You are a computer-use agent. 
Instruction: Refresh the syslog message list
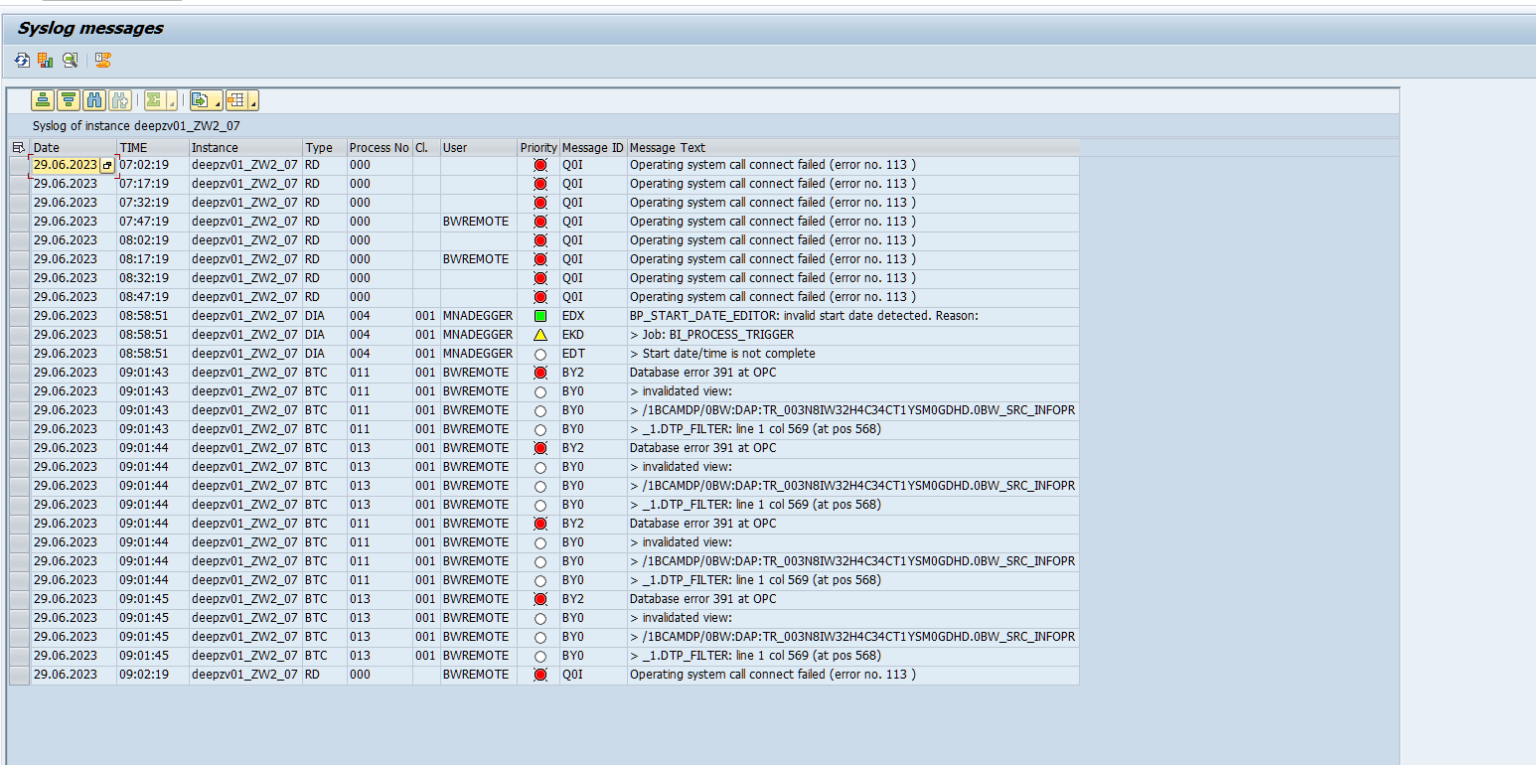[x=21, y=60]
